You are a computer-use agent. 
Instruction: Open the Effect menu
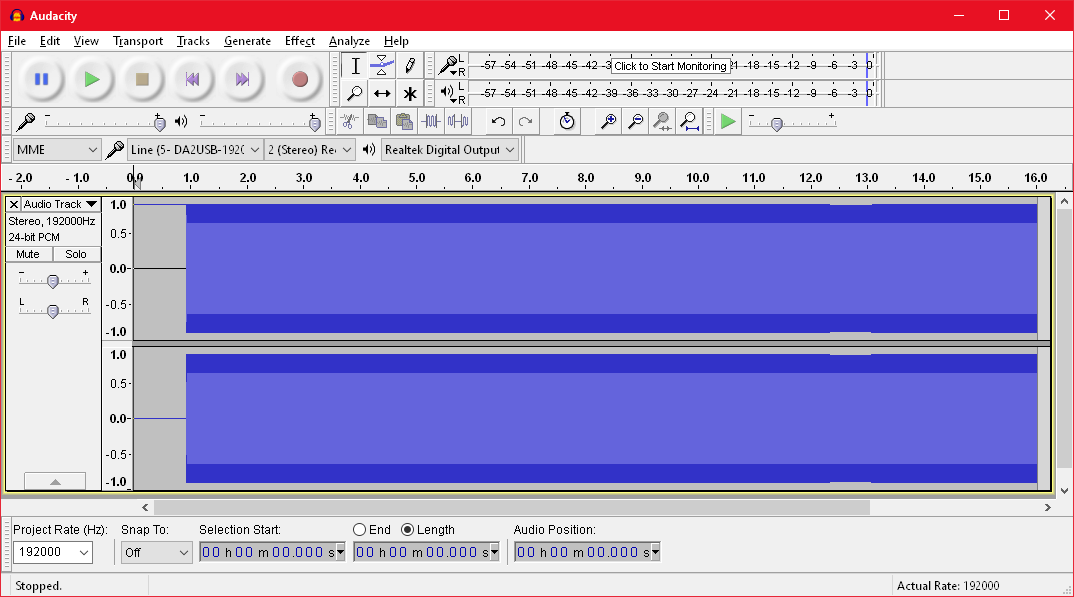tap(300, 41)
